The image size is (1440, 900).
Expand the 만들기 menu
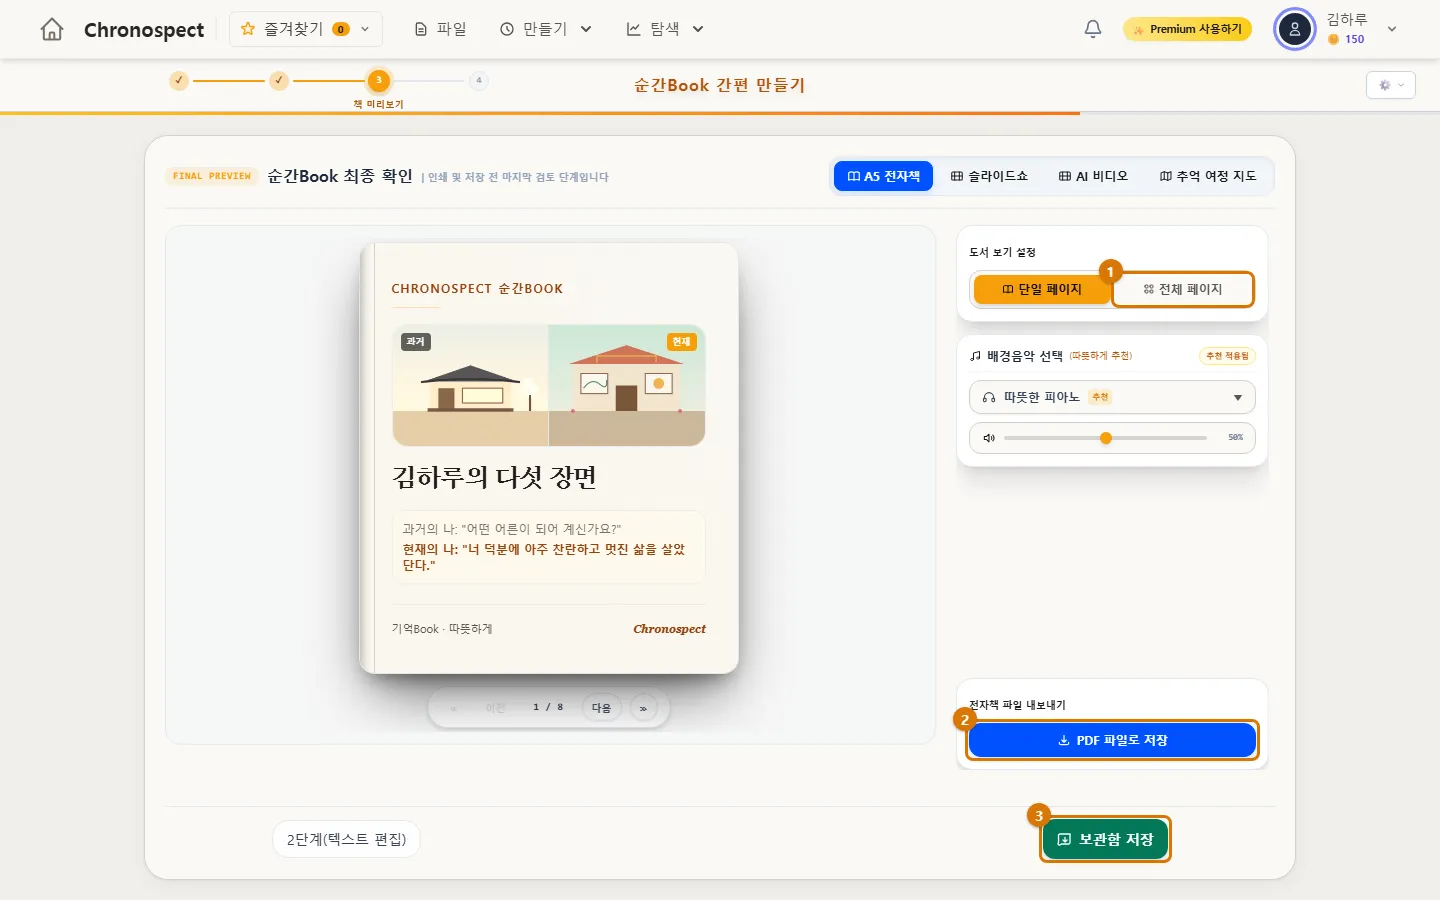point(546,30)
